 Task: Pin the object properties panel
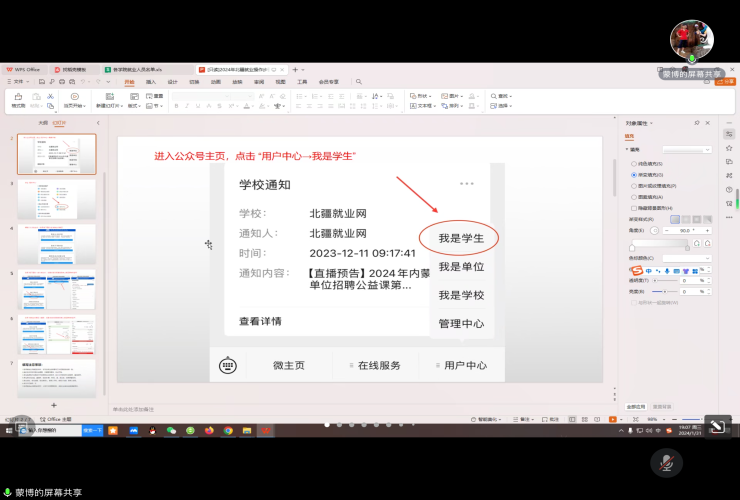pos(697,122)
